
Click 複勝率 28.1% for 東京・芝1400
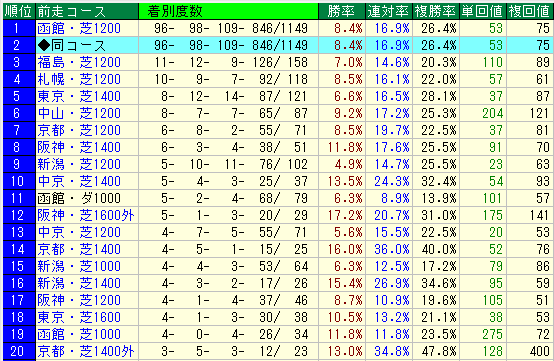pos(439,96)
